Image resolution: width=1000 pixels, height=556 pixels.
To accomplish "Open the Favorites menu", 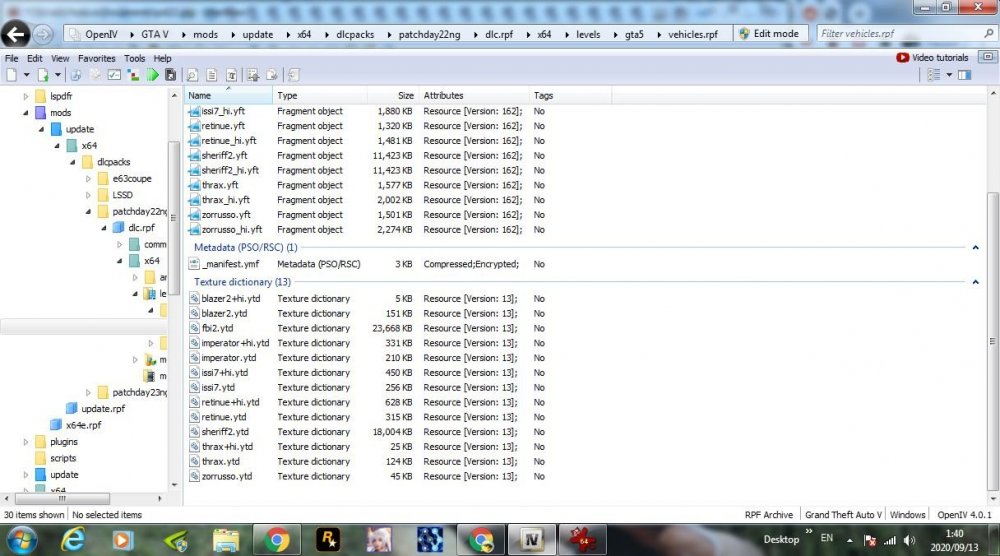I will pos(96,58).
